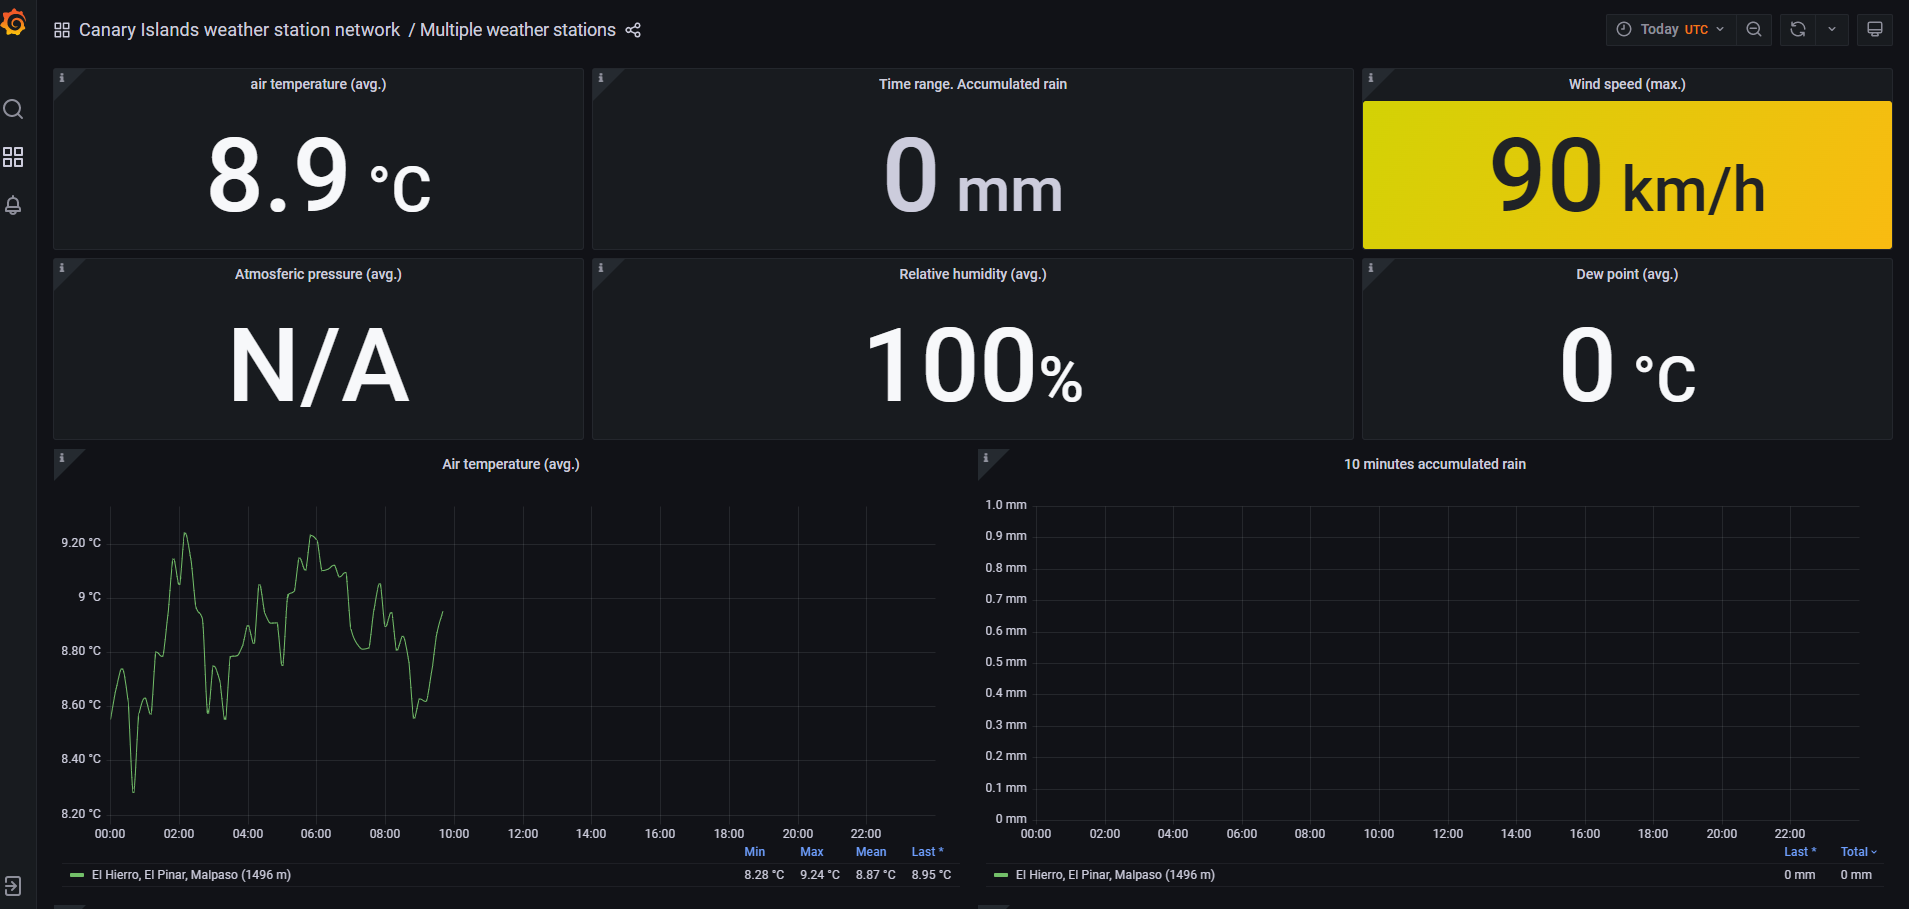Show info for Air temperature graph panel
1909x909 pixels.
pyautogui.click(x=62, y=458)
